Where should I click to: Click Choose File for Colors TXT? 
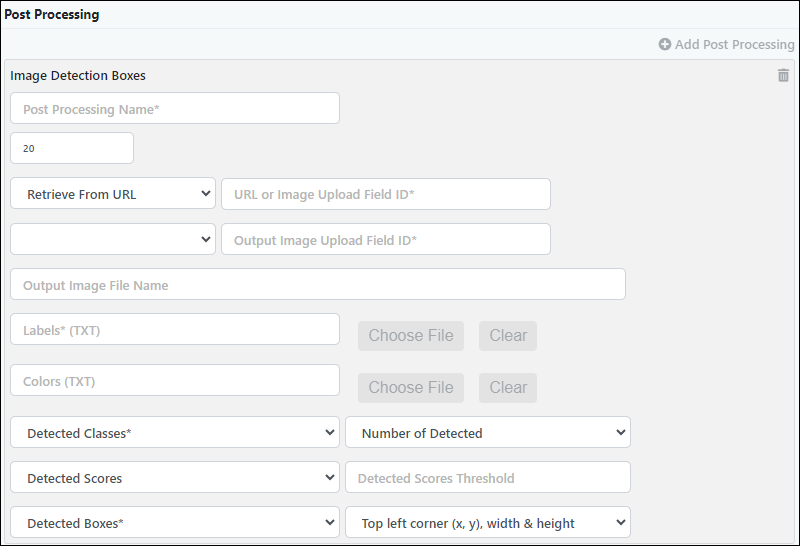411,388
